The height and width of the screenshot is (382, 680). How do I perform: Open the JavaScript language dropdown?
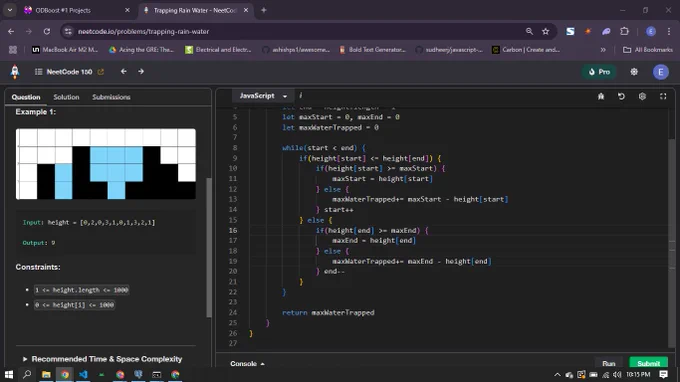[263, 96]
